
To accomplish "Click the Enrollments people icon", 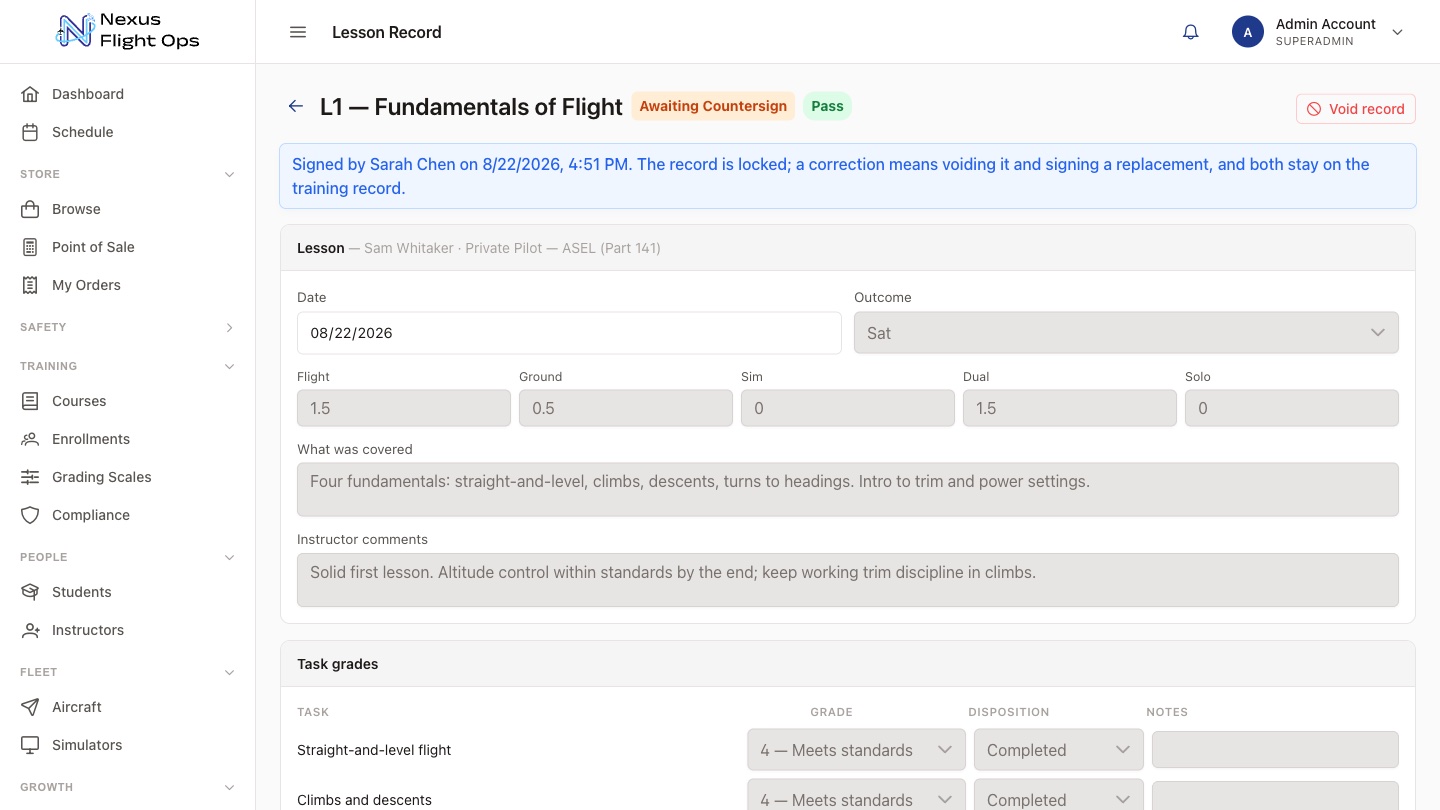I will [x=30, y=439].
